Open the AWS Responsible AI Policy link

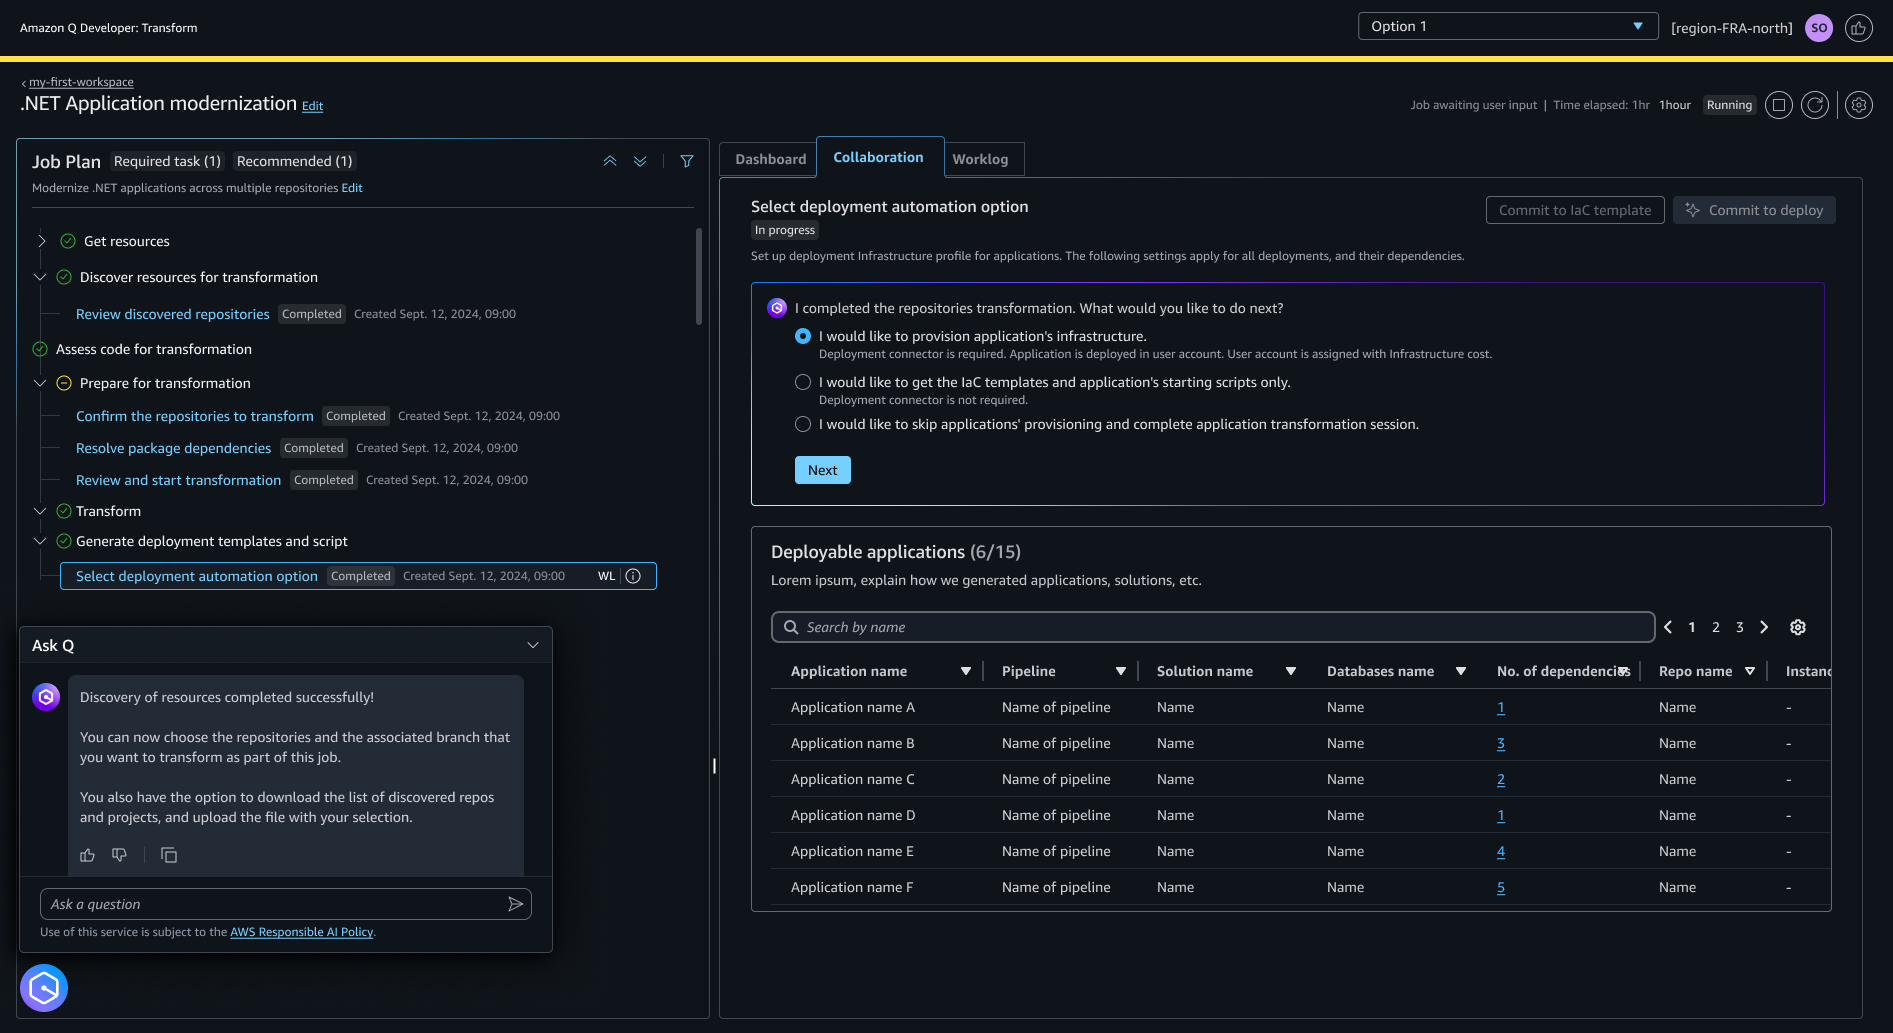tap(301, 932)
